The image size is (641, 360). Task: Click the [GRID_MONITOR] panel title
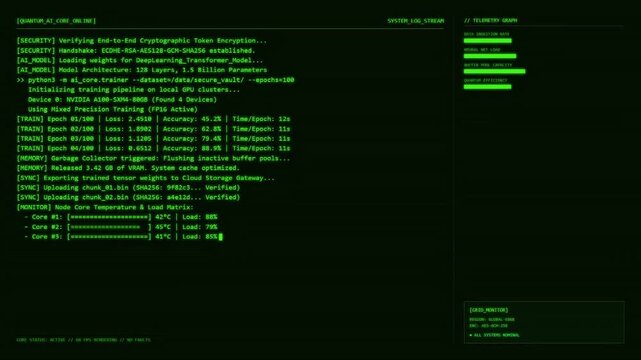click(x=489, y=310)
